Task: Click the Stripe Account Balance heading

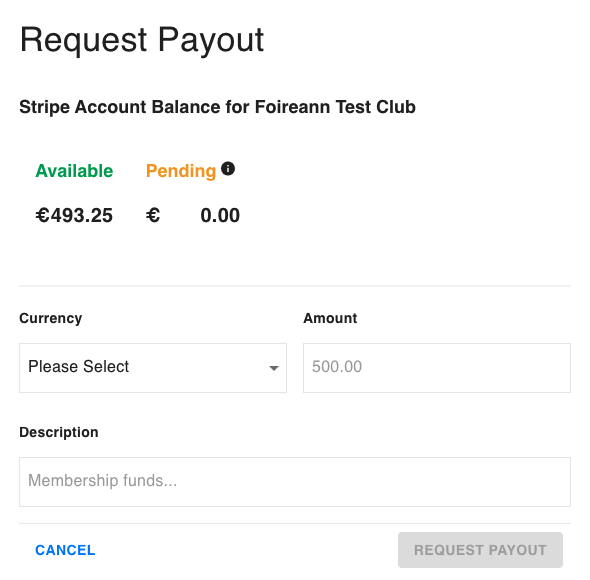Action: pos(217,107)
